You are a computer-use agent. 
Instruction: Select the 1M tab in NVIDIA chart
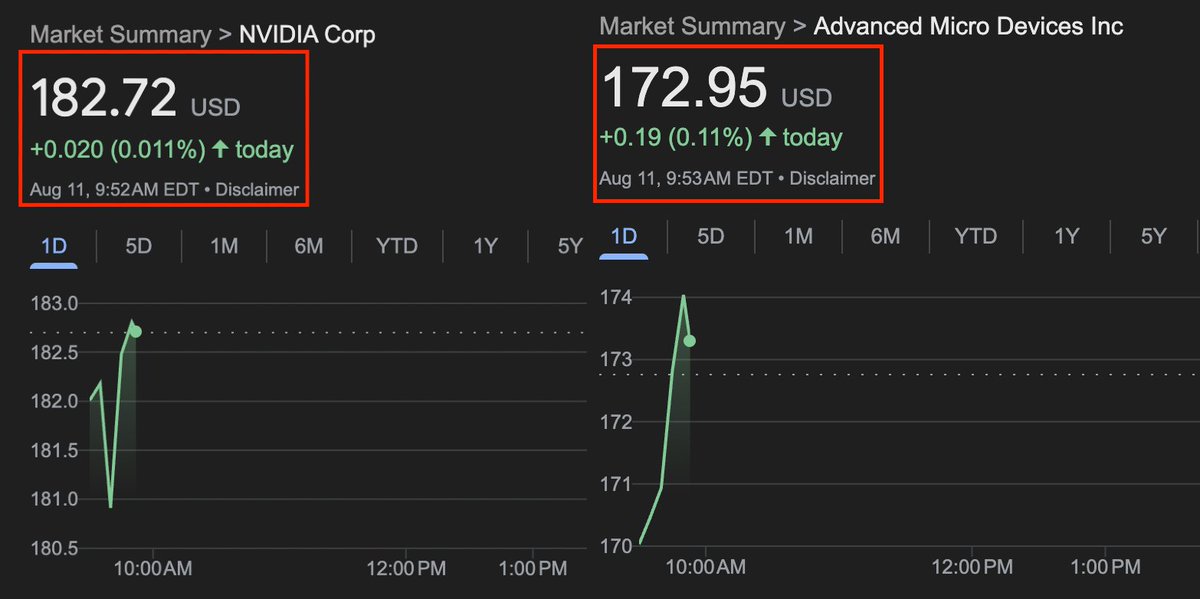224,245
